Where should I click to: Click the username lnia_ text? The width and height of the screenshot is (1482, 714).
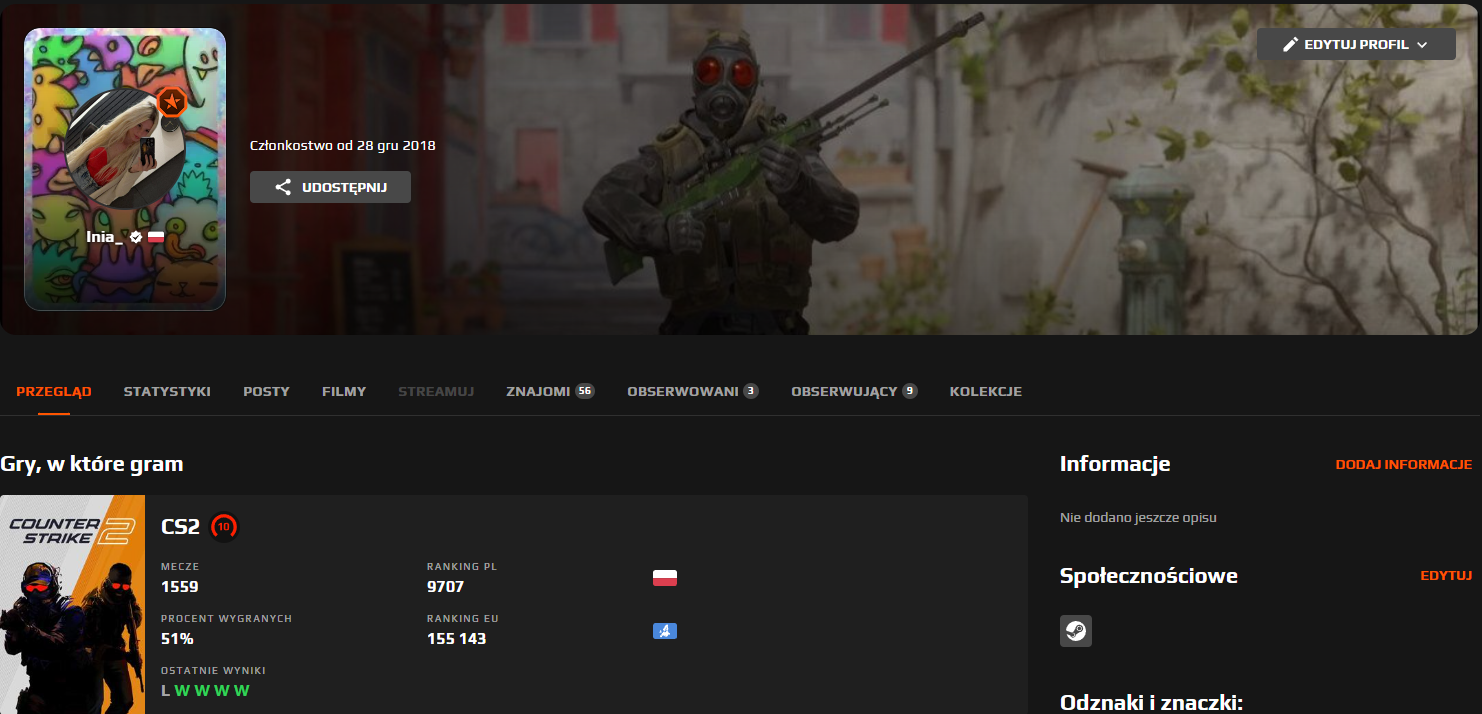105,237
